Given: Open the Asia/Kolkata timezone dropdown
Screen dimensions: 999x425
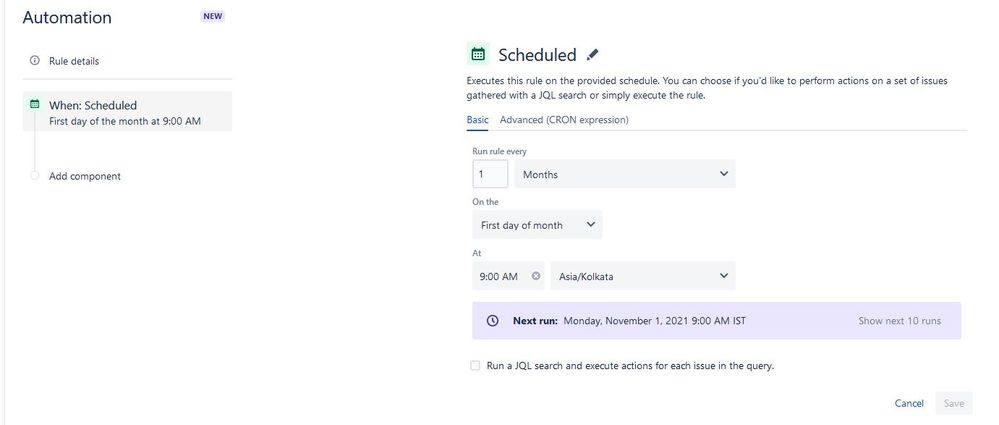Looking at the screenshot, I should pos(643,276).
